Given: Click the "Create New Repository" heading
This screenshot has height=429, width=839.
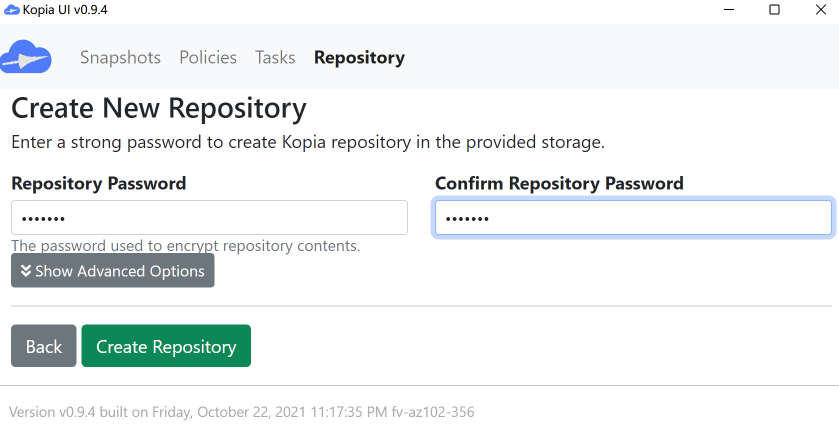Looking at the screenshot, I should click(158, 108).
